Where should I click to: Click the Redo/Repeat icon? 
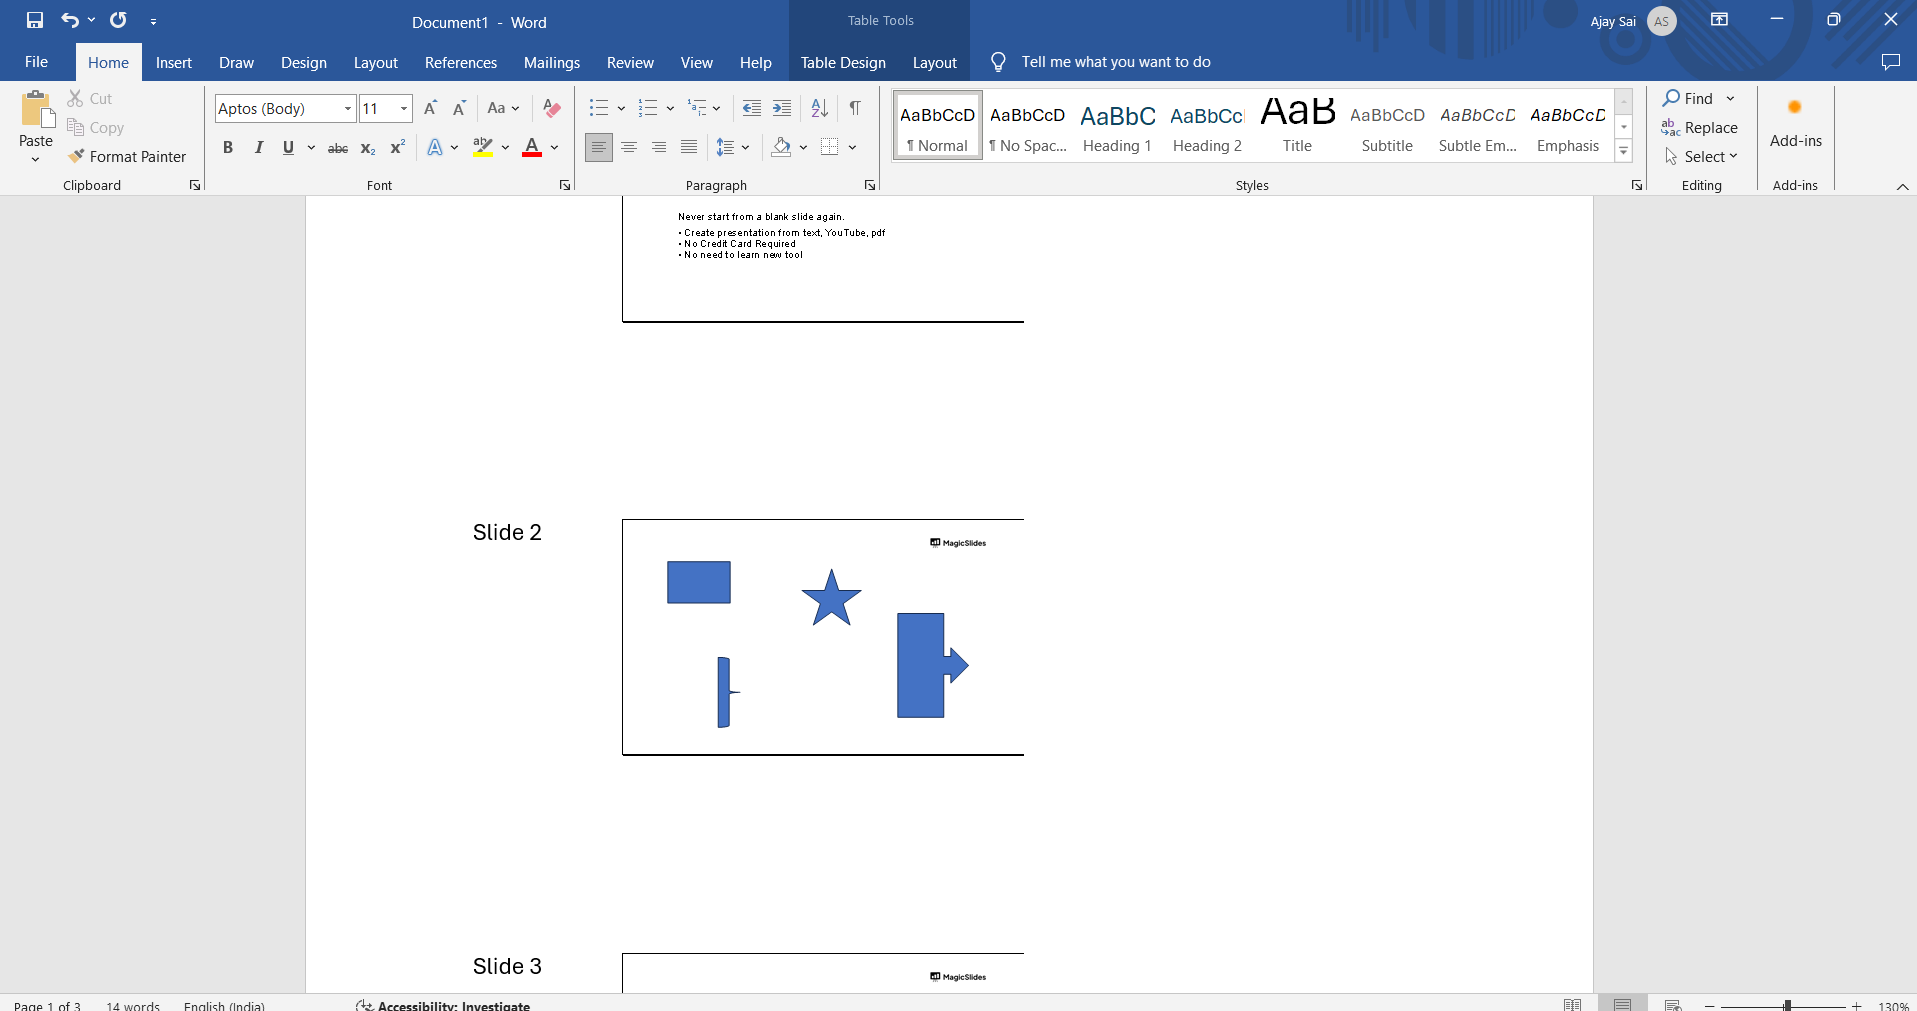click(x=118, y=20)
